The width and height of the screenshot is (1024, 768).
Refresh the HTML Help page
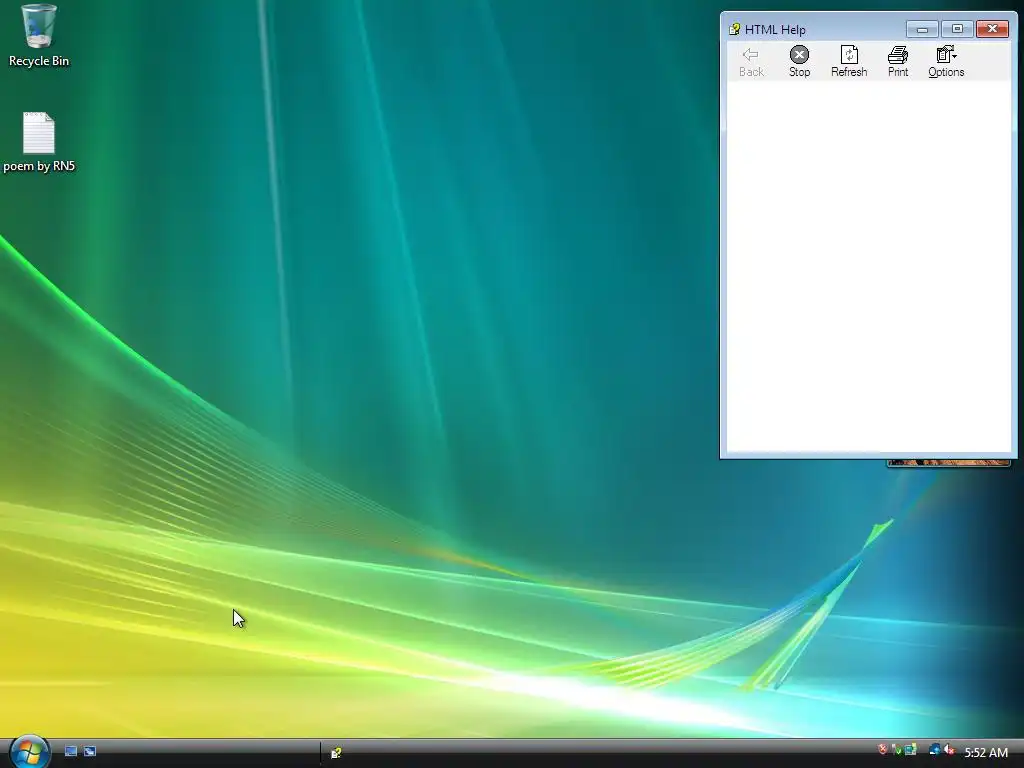pyautogui.click(x=849, y=62)
